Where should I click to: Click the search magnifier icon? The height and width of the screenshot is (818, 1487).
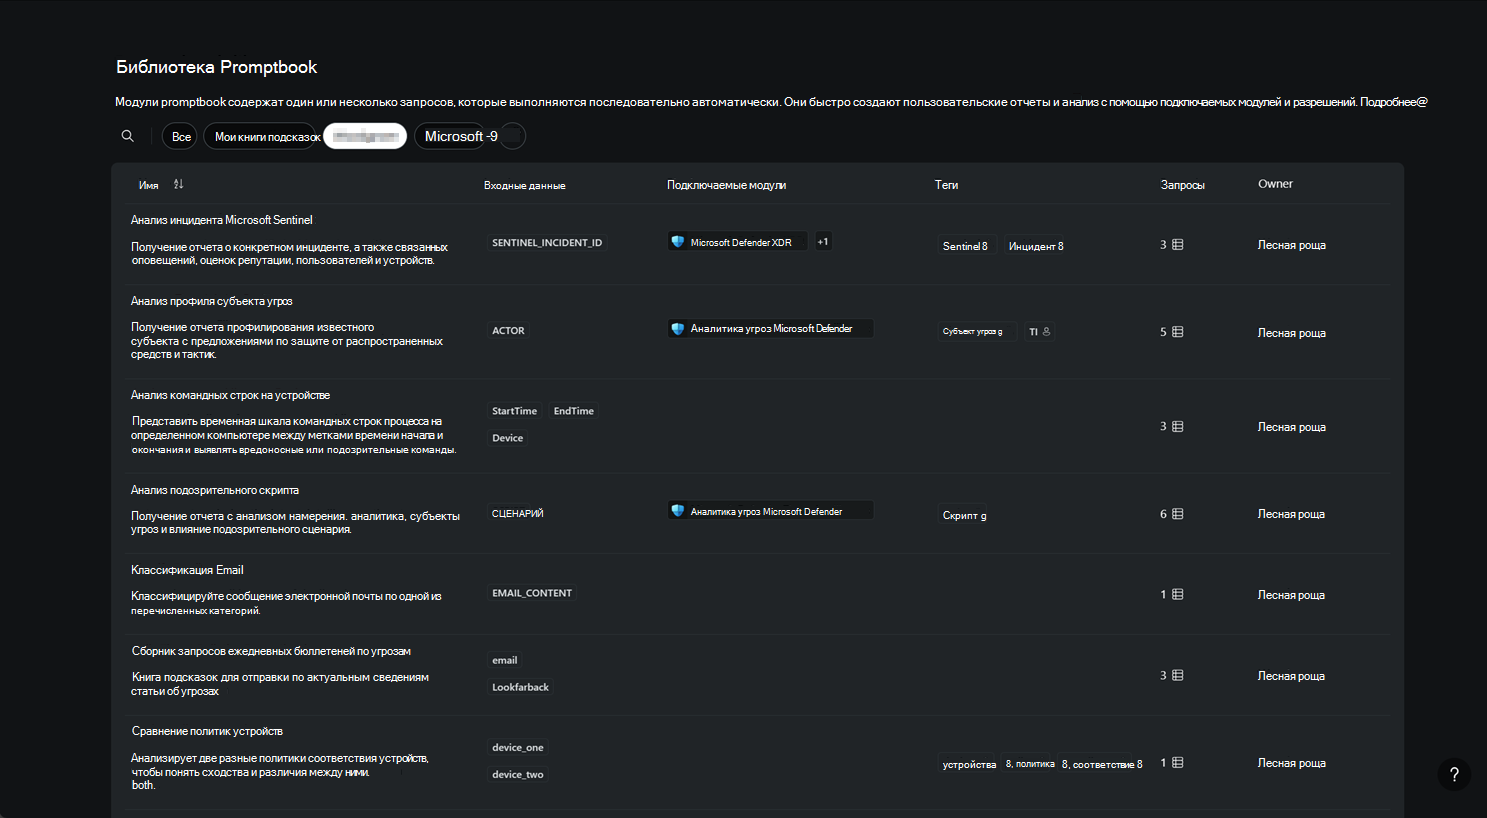point(127,136)
